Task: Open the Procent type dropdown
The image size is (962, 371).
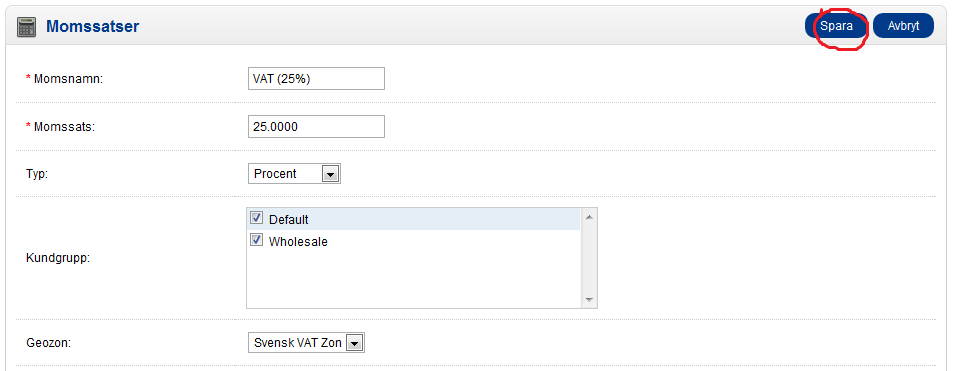Action: (x=294, y=174)
